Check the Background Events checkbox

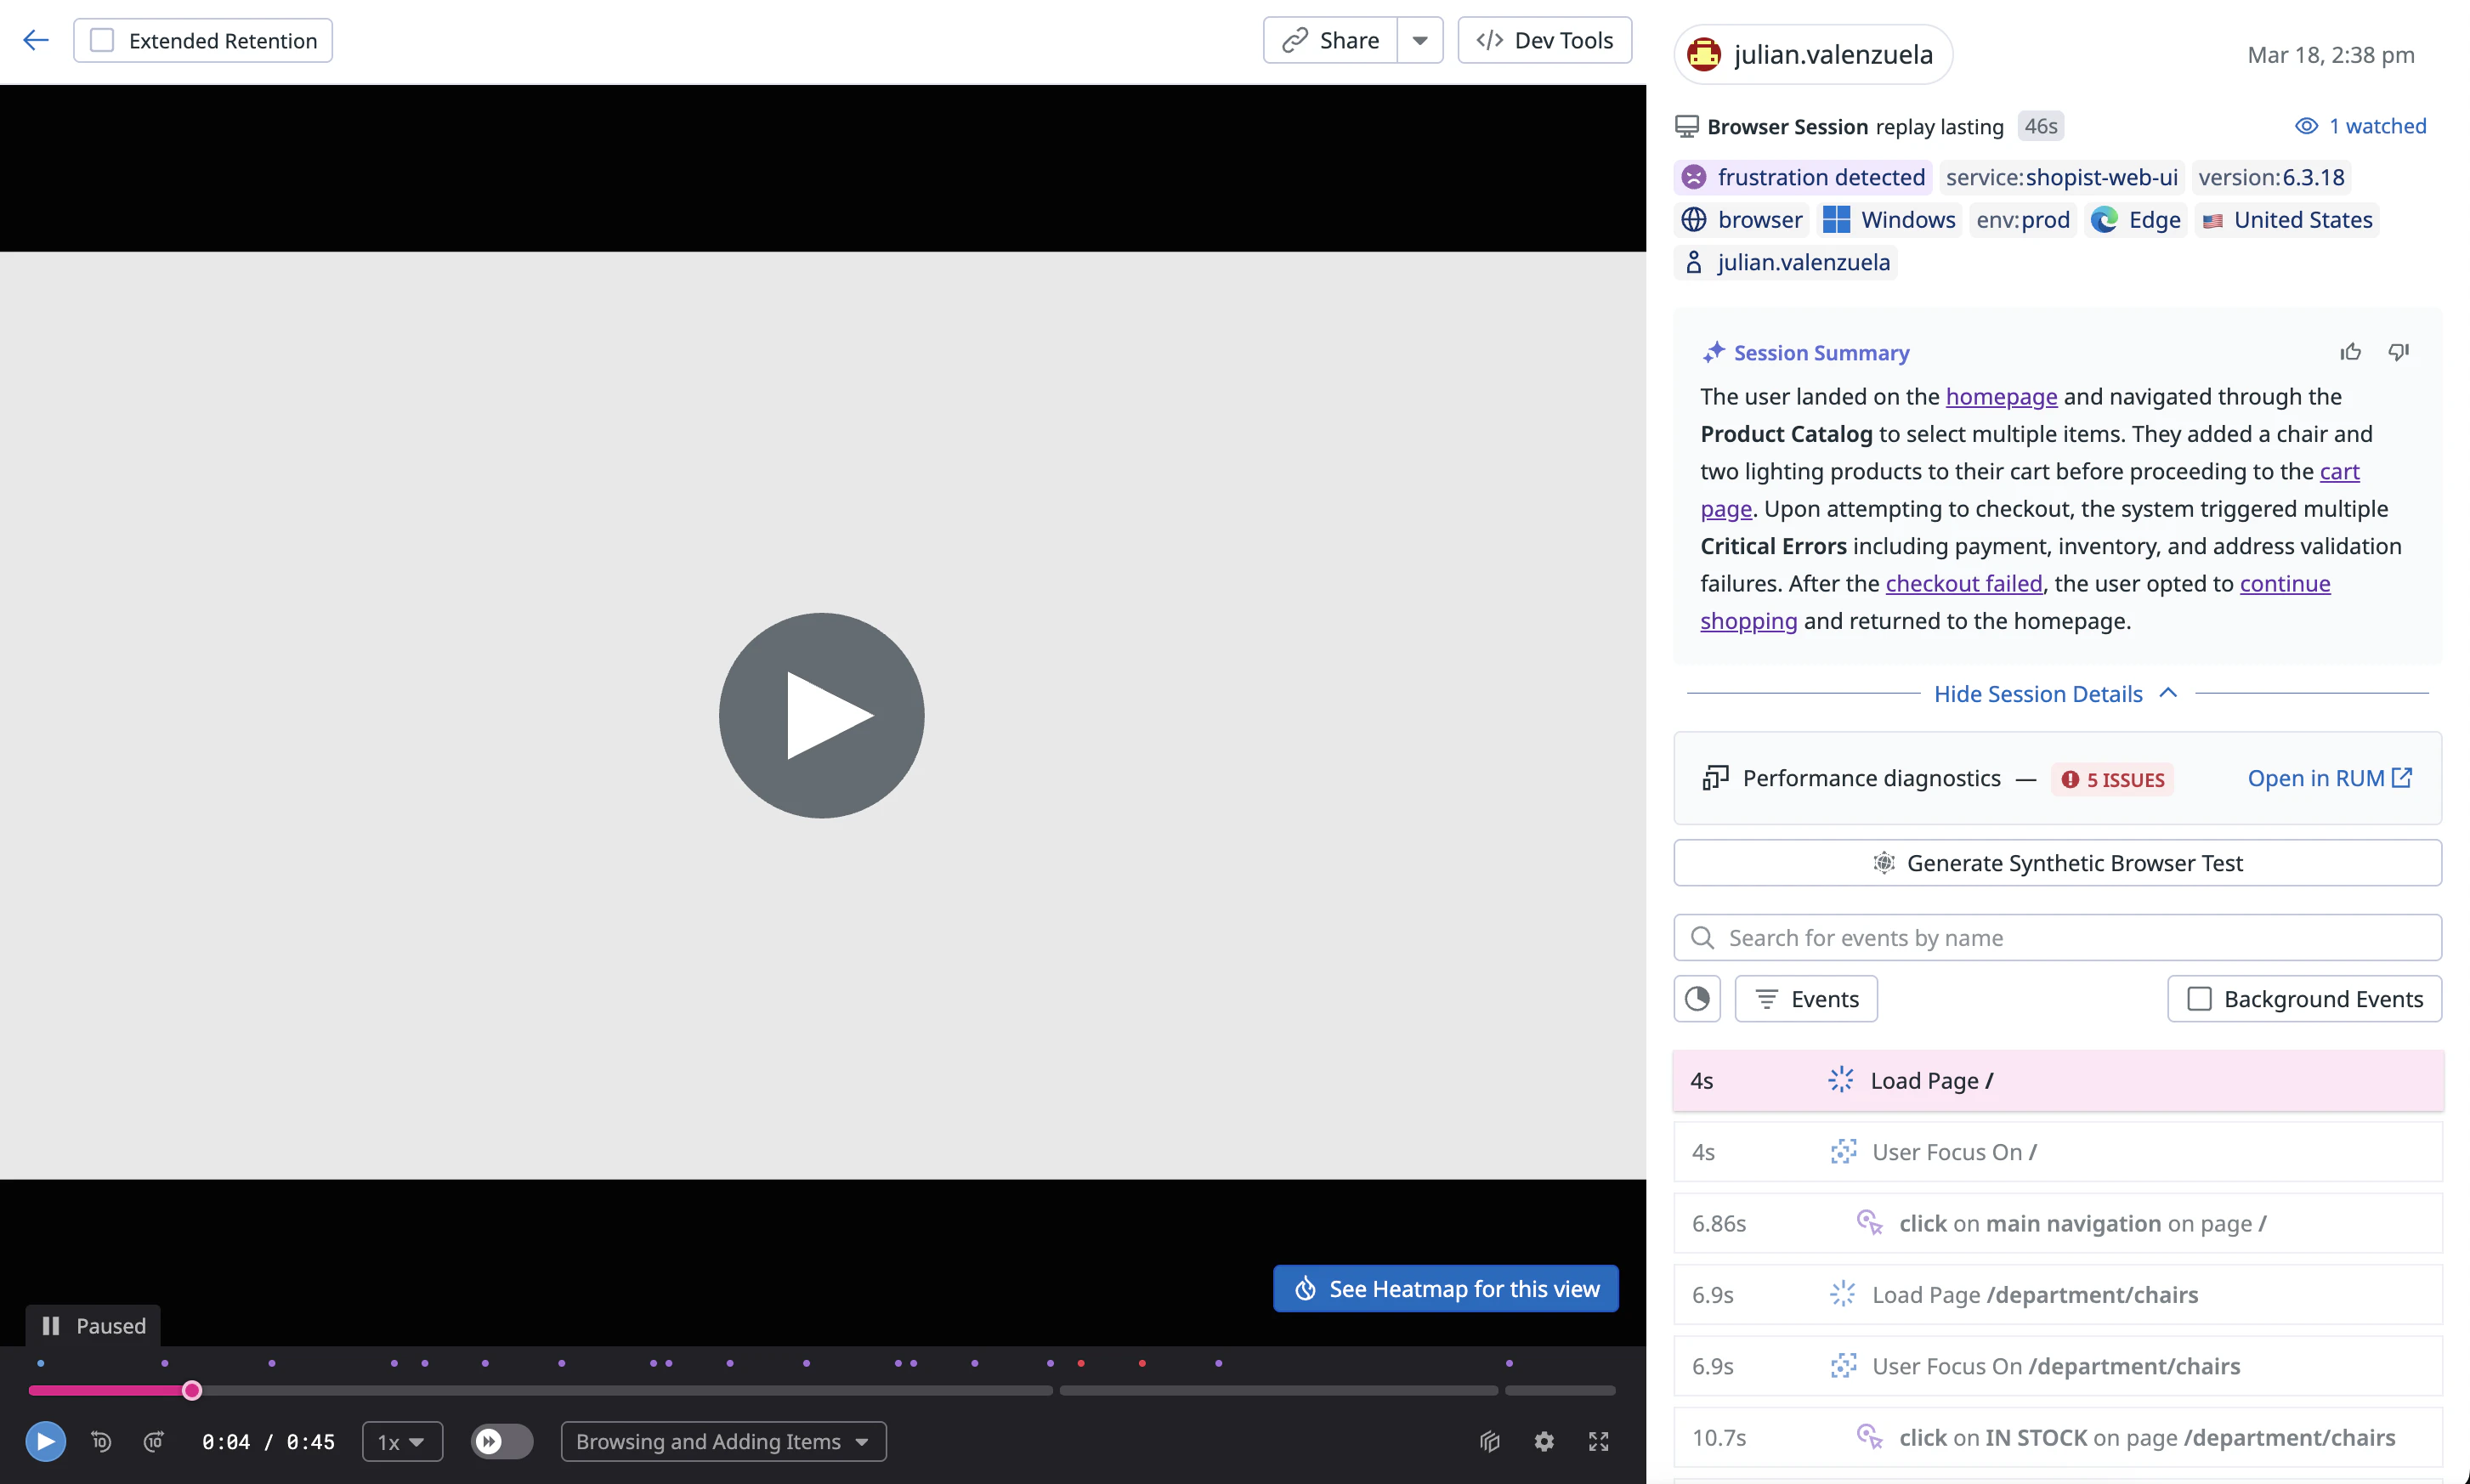(x=2199, y=999)
